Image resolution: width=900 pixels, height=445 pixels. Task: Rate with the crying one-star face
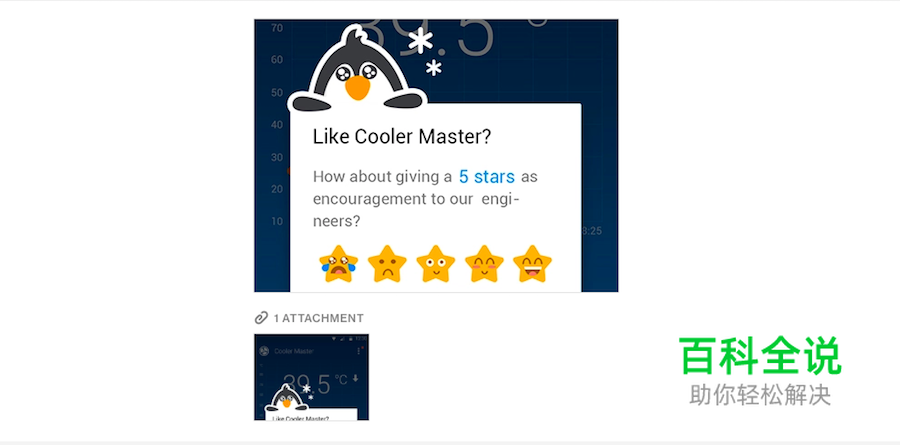(339, 264)
